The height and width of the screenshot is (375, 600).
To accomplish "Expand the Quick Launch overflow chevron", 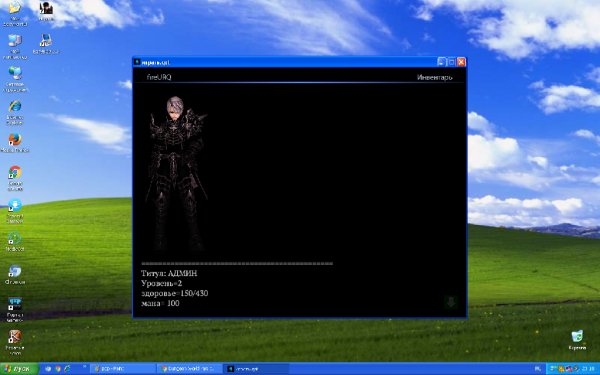I will [84, 367].
